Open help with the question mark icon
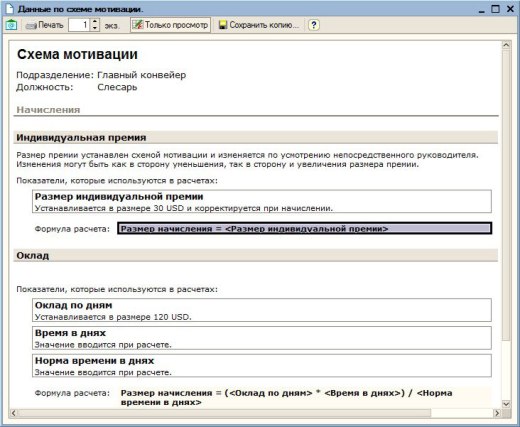The image size is (520, 427). point(313,25)
